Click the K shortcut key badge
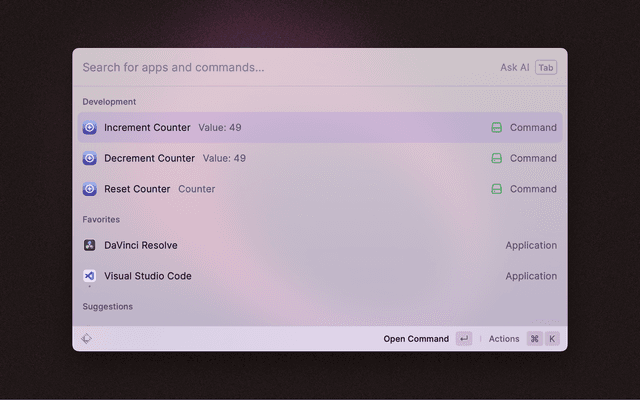Viewport: 640px width, 400px height. 552,339
